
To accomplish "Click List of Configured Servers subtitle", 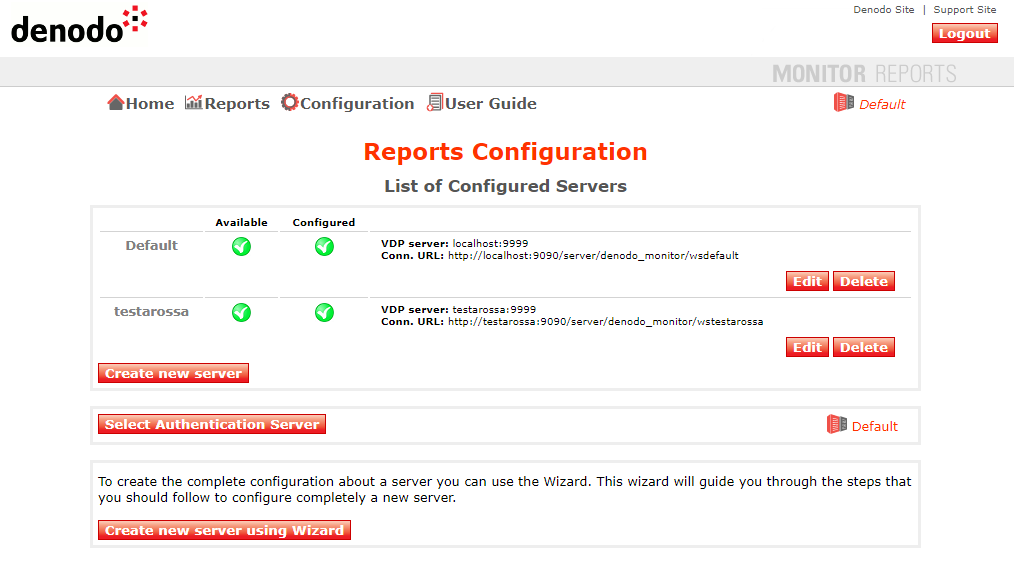I will click(x=505, y=186).
